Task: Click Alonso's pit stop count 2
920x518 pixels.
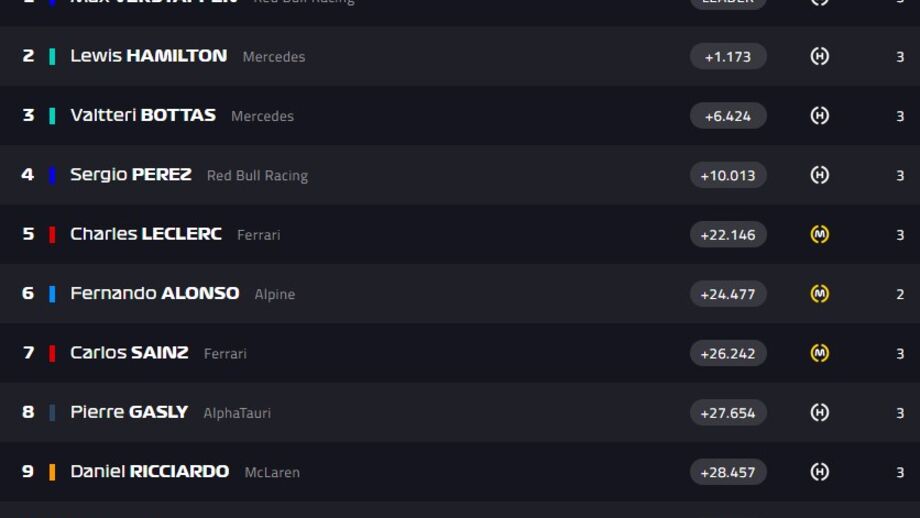Action: point(900,294)
